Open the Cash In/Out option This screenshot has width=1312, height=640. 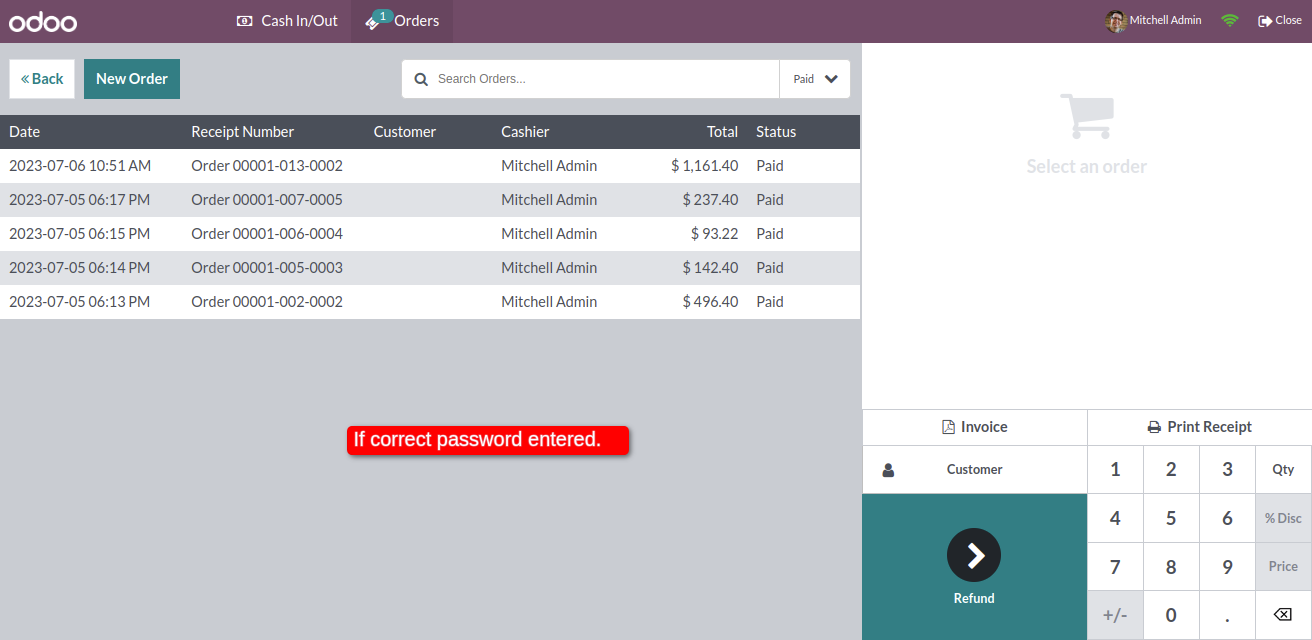(287, 21)
